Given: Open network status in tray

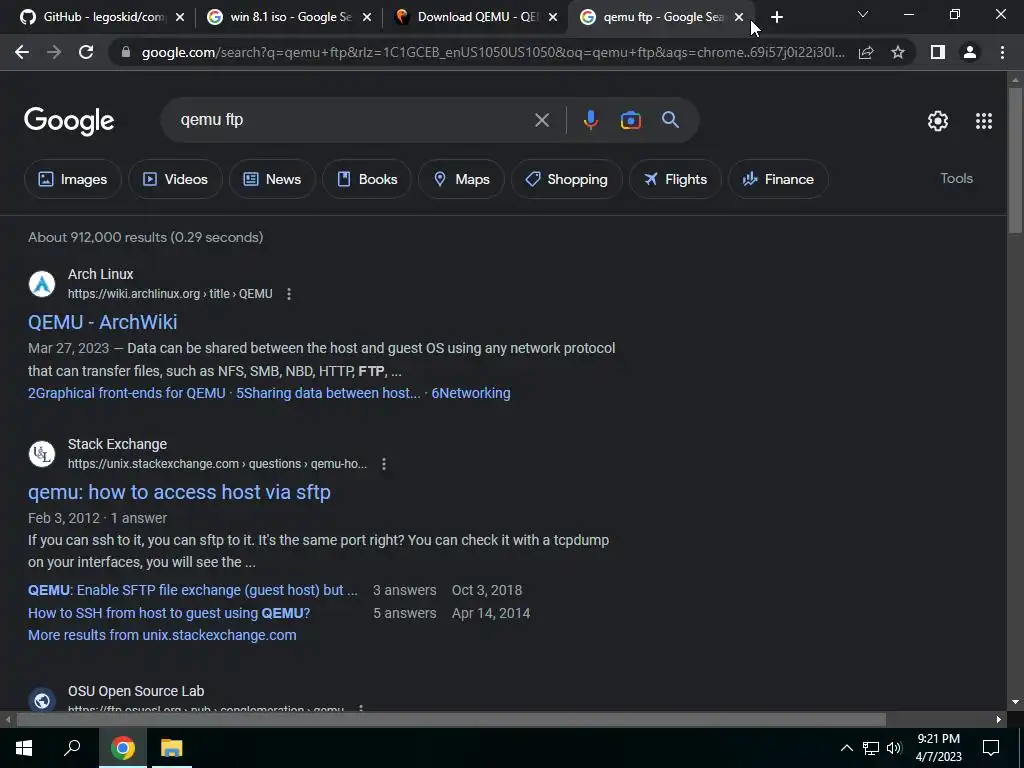Looking at the screenshot, I should (871, 748).
